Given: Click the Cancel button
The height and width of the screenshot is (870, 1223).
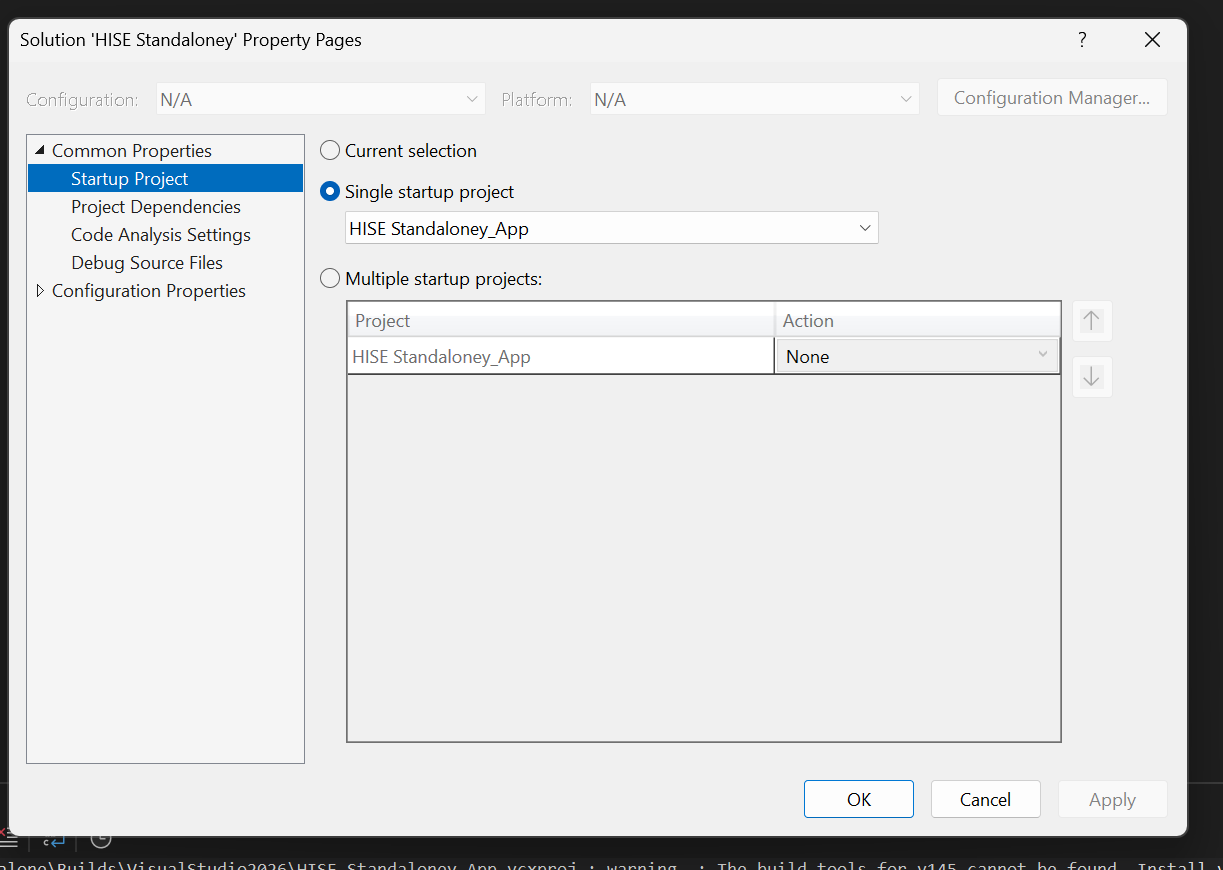Looking at the screenshot, I should coord(986,799).
